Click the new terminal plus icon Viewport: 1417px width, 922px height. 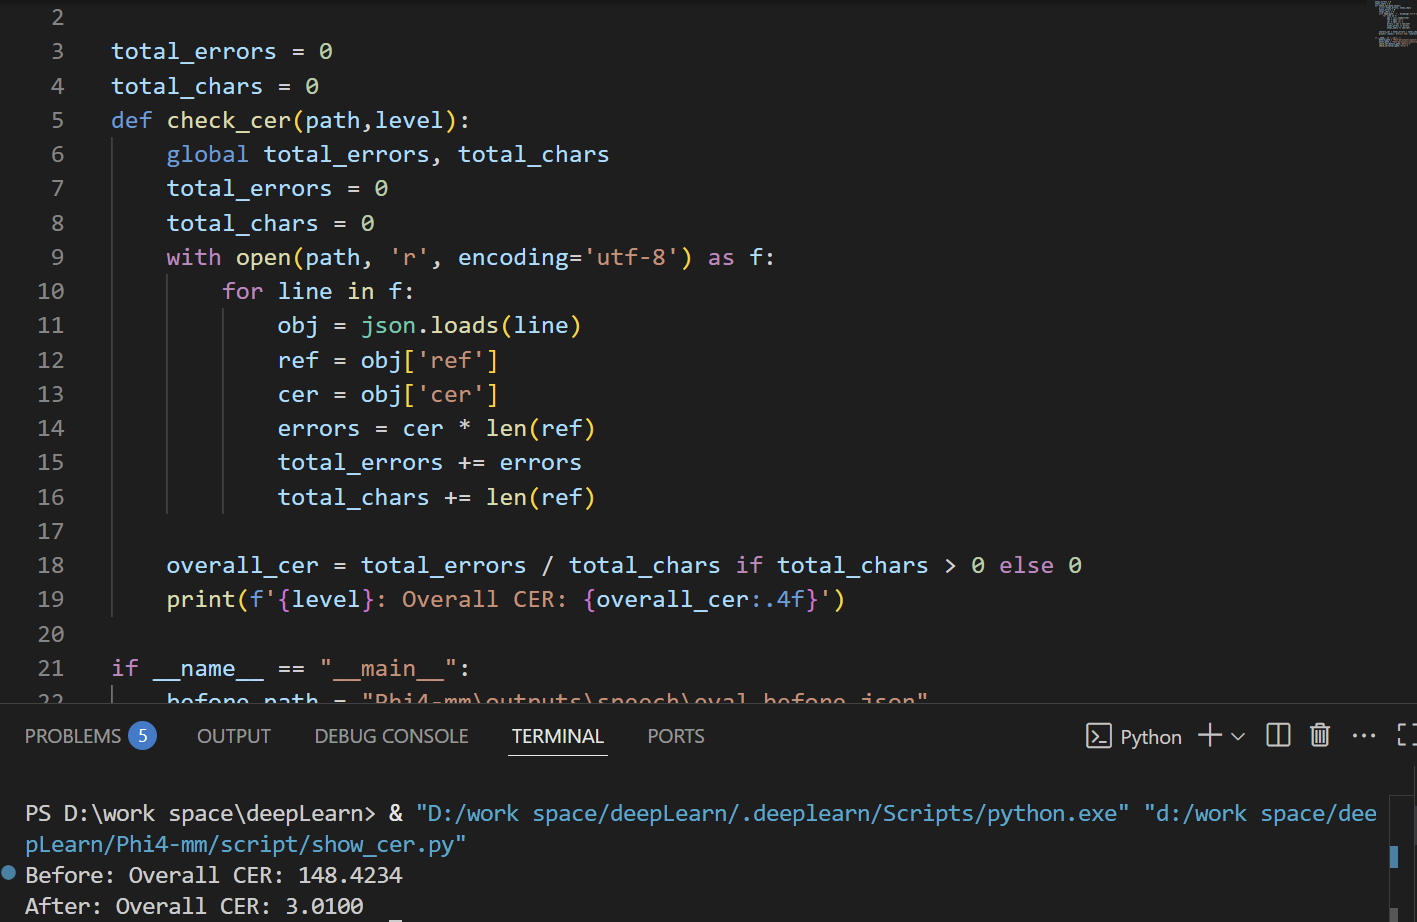point(1209,736)
